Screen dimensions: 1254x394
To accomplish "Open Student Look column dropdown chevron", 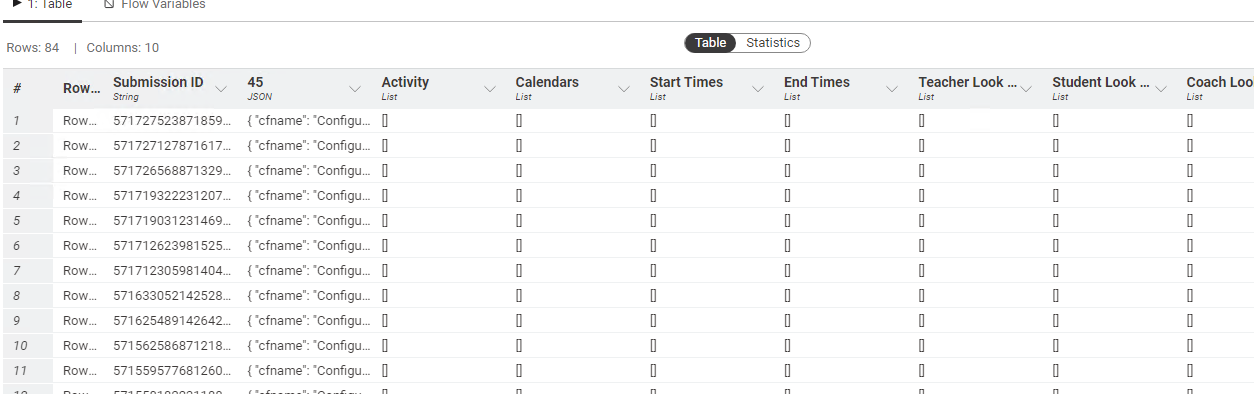I will pos(1160,89).
